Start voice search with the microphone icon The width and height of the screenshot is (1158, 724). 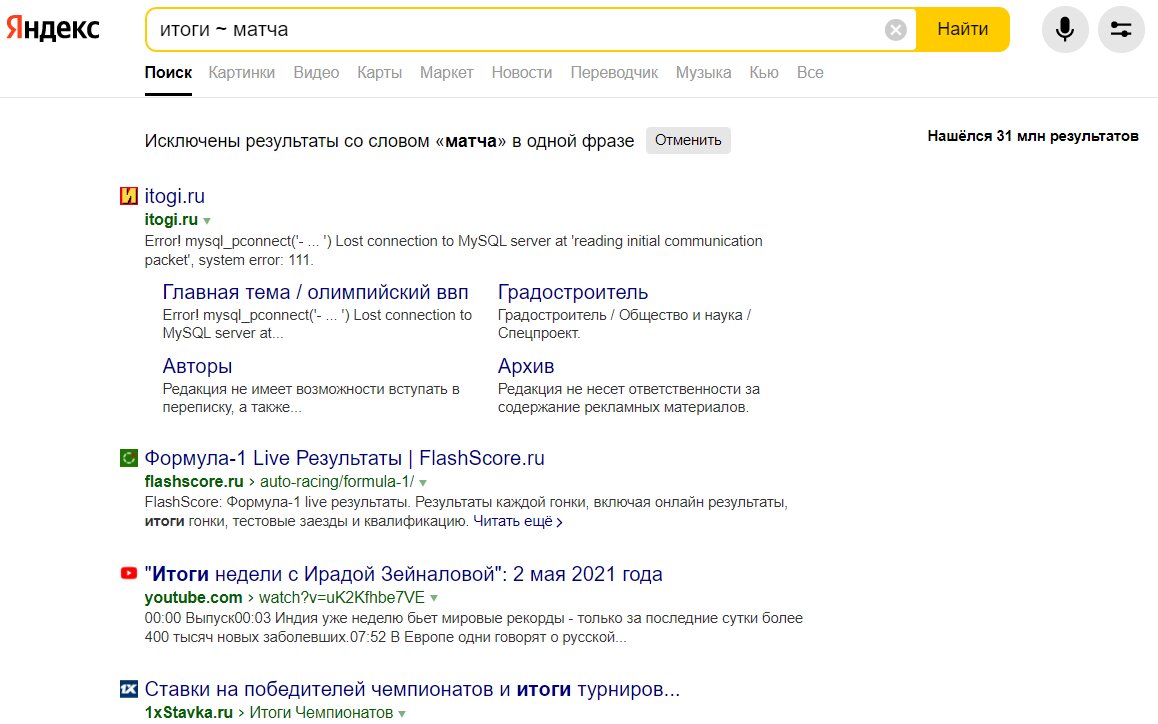coord(1064,30)
